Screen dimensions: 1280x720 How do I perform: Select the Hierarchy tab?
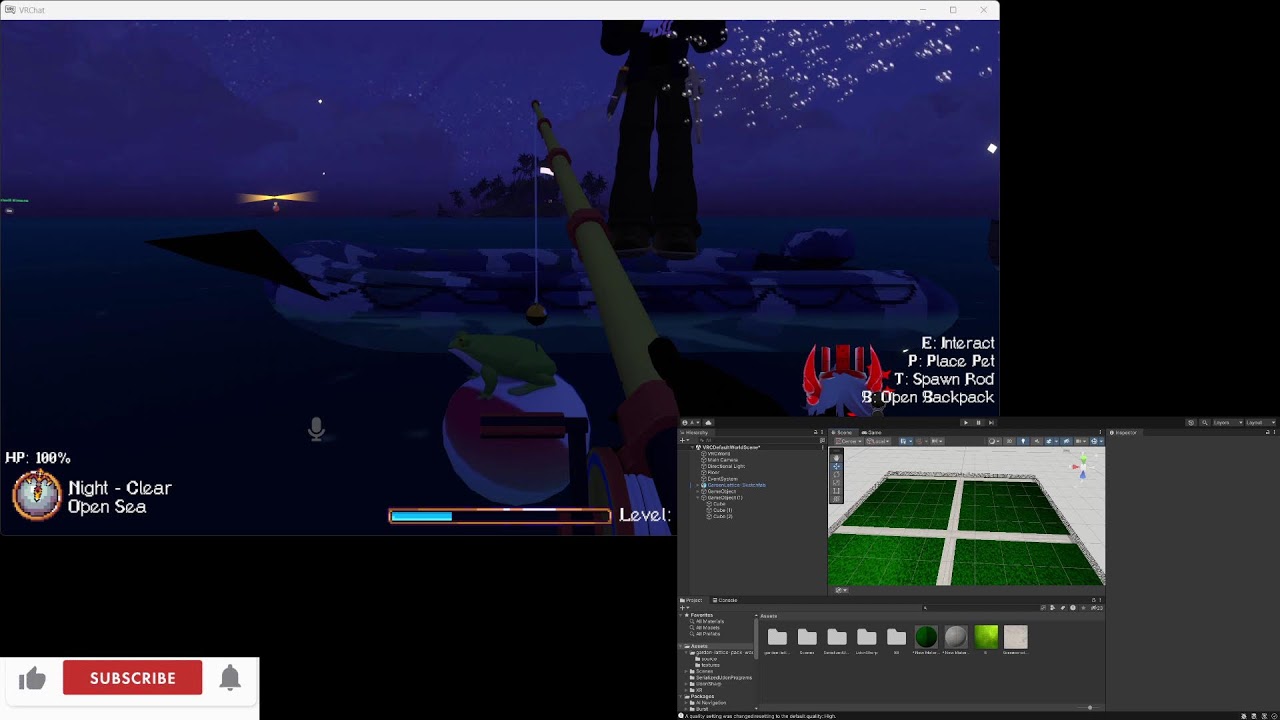click(695, 432)
